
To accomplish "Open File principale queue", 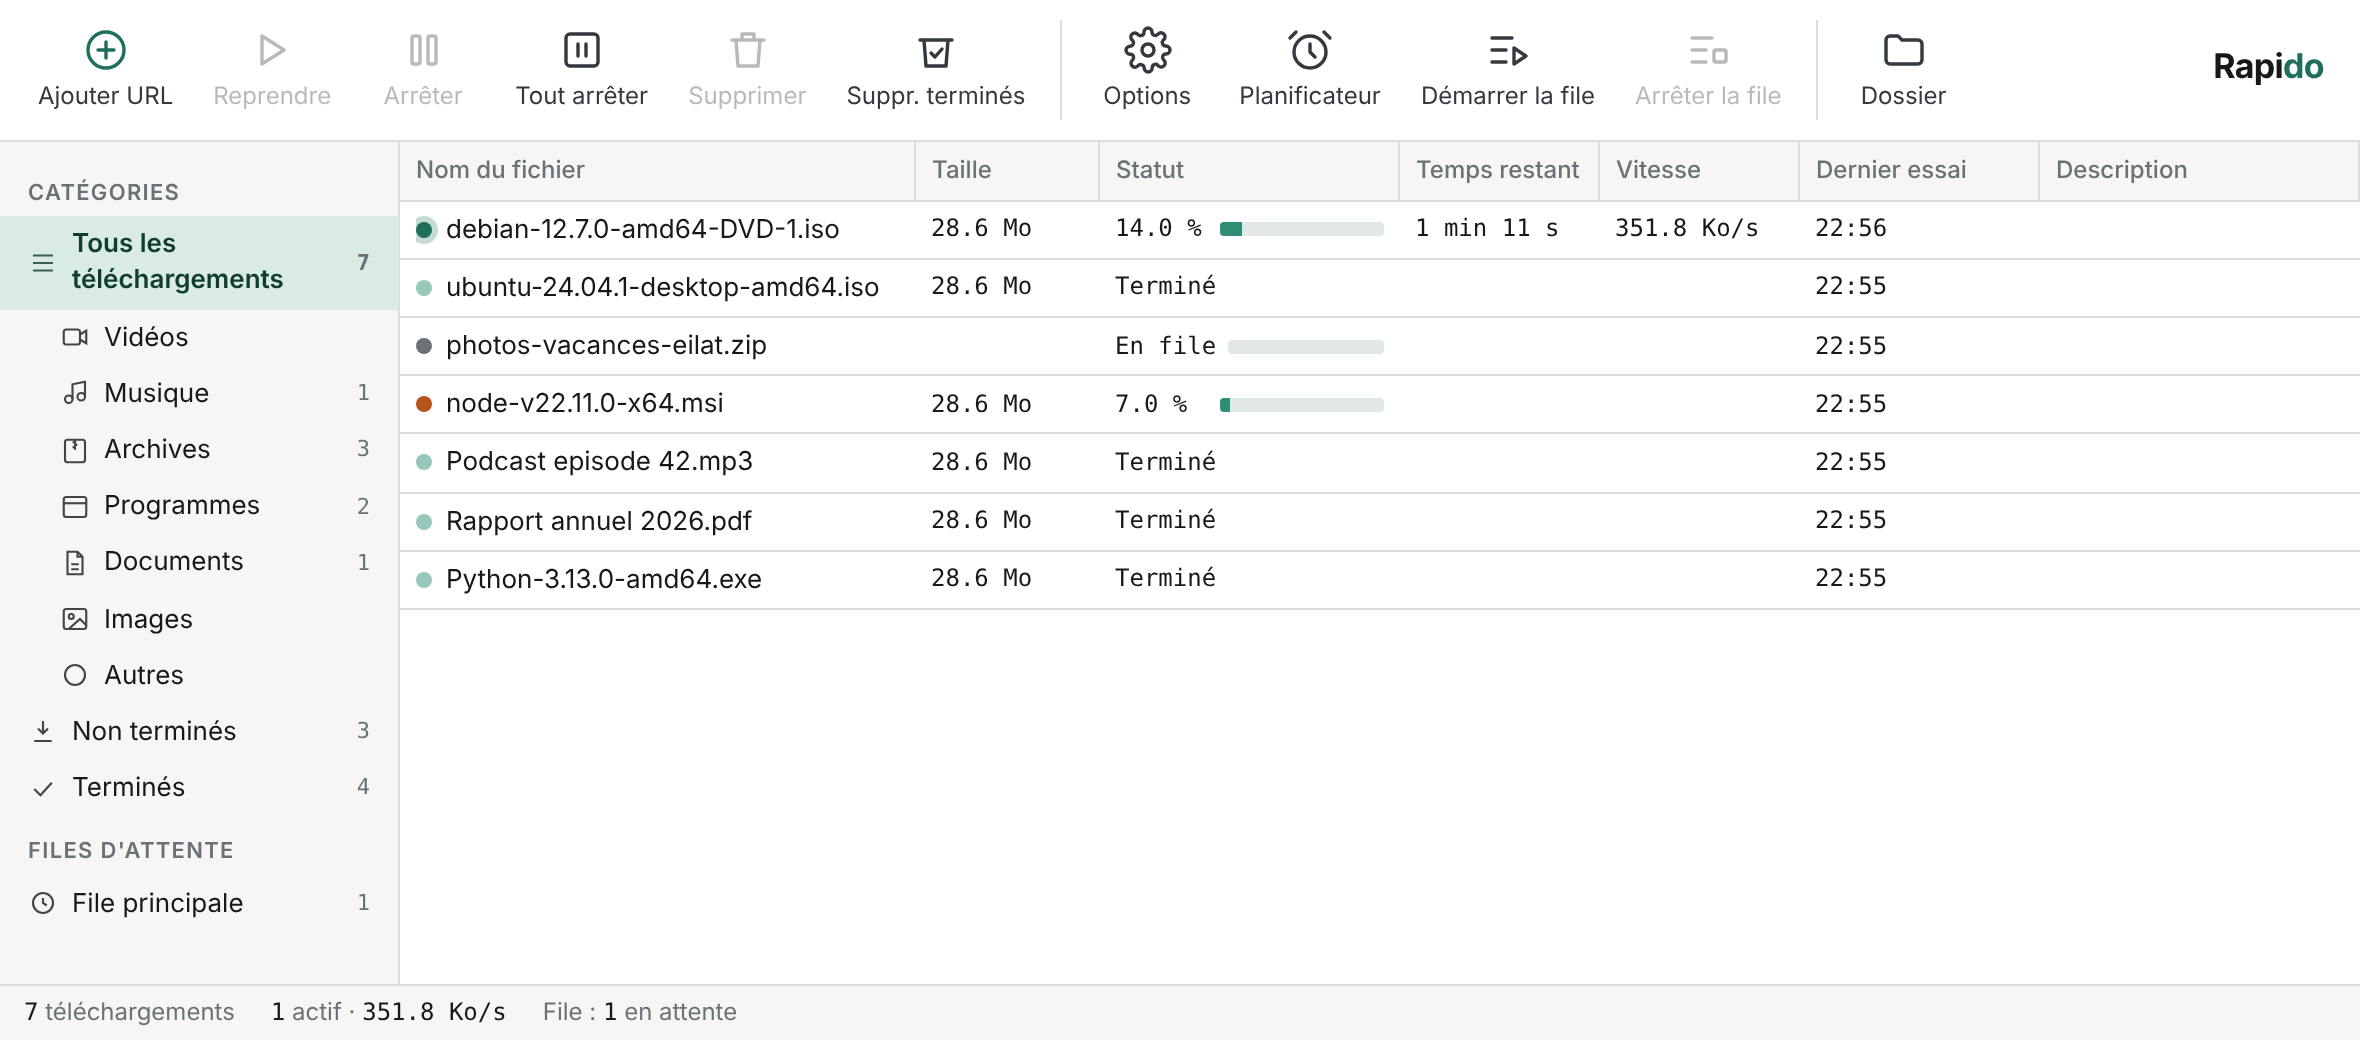I will pyautogui.click(x=200, y=903).
